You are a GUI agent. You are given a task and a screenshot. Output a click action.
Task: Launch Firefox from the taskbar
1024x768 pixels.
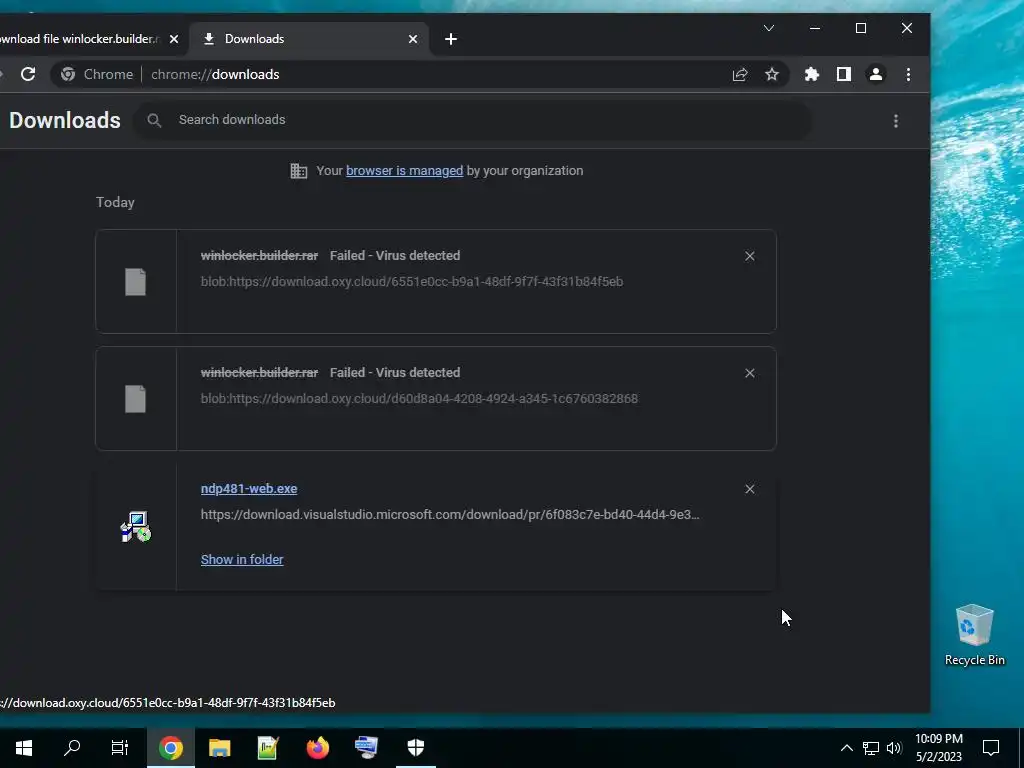(317, 748)
